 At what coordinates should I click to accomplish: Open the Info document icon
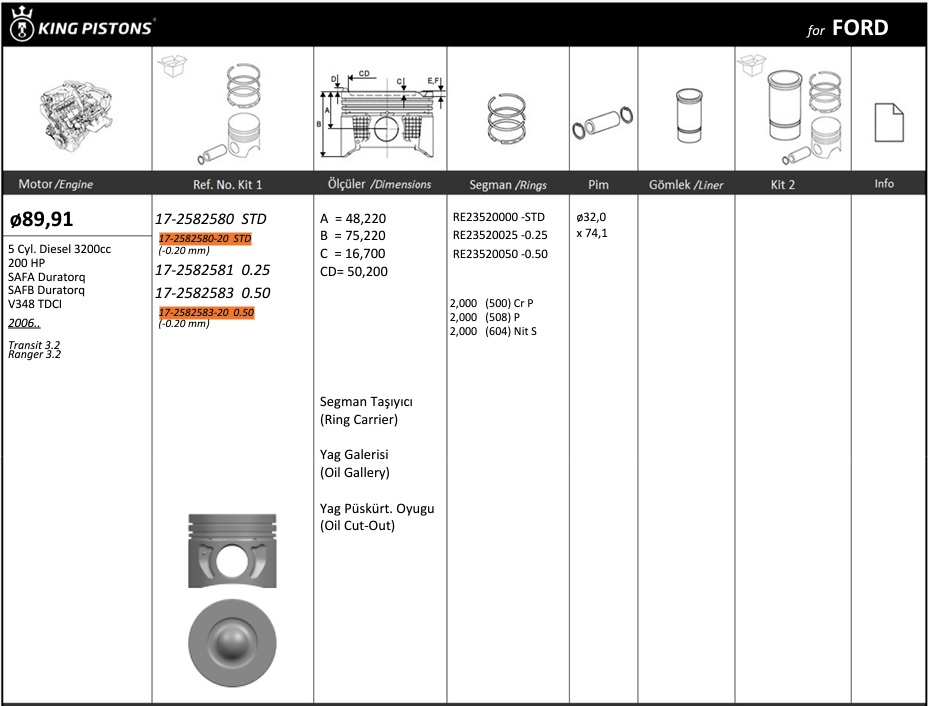coord(887,122)
